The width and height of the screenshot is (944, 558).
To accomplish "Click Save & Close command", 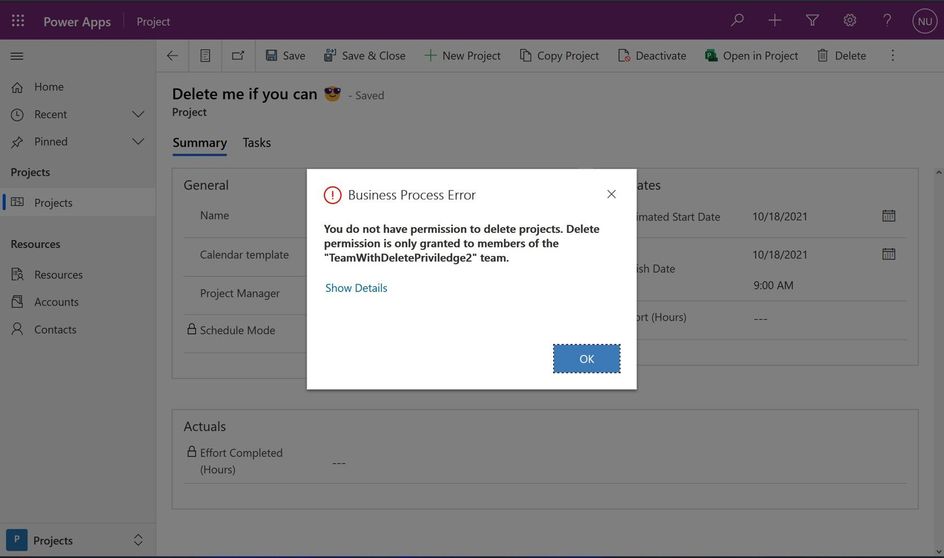I will (364, 55).
